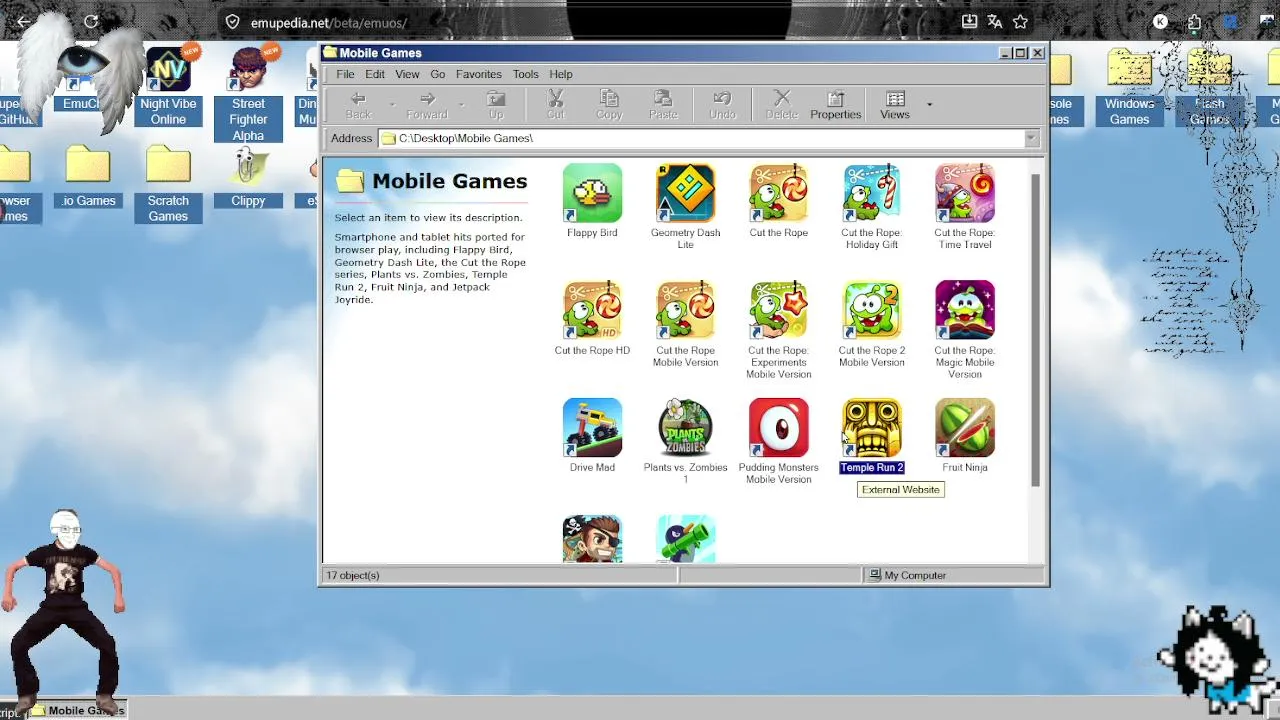
Task: Open the Fruit Ninja shortcut
Action: click(x=964, y=427)
